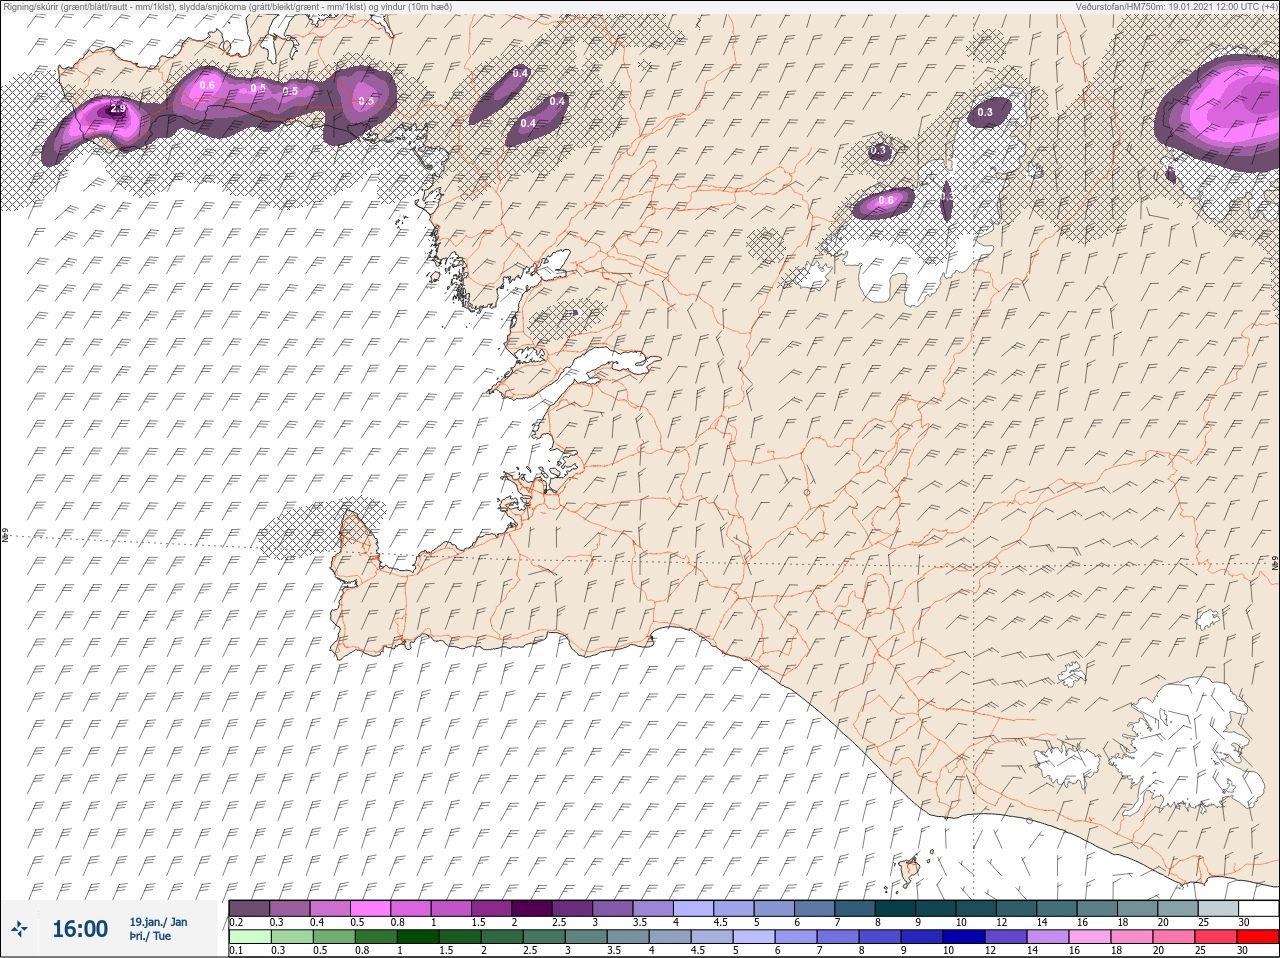Pick the pale green lower swatch labeled 0.1
This screenshot has width=1280, height=958.
pyautogui.click(x=249, y=937)
